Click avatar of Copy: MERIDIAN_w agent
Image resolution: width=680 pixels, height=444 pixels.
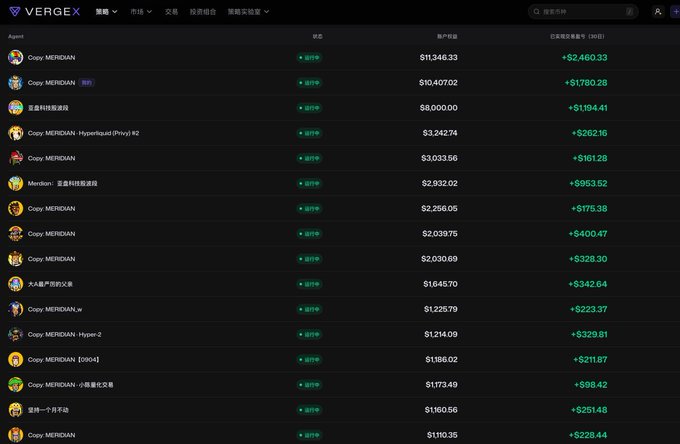[x=16, y=309]
